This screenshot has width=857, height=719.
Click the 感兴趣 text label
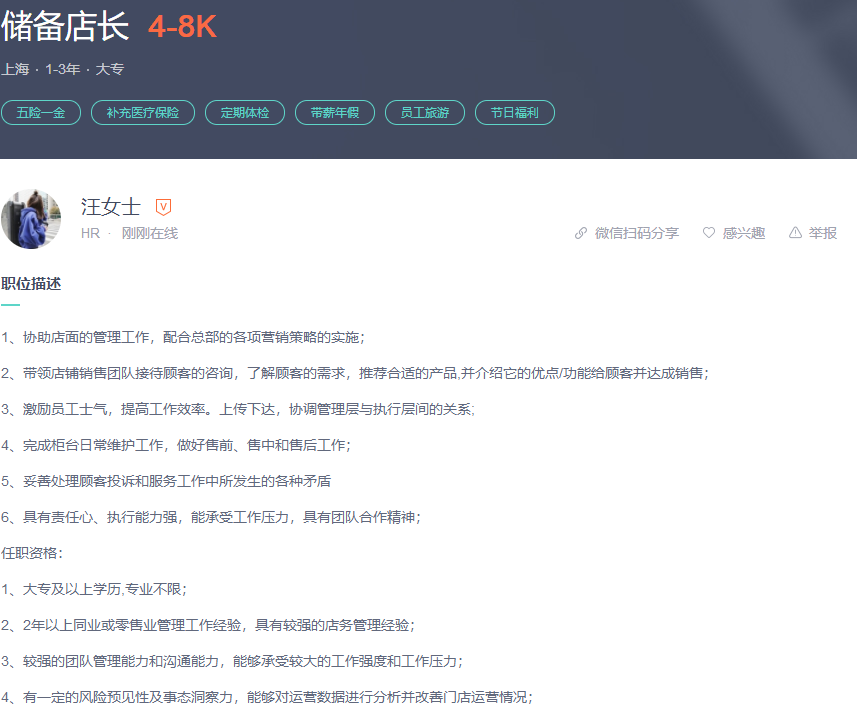pos(744,233)
